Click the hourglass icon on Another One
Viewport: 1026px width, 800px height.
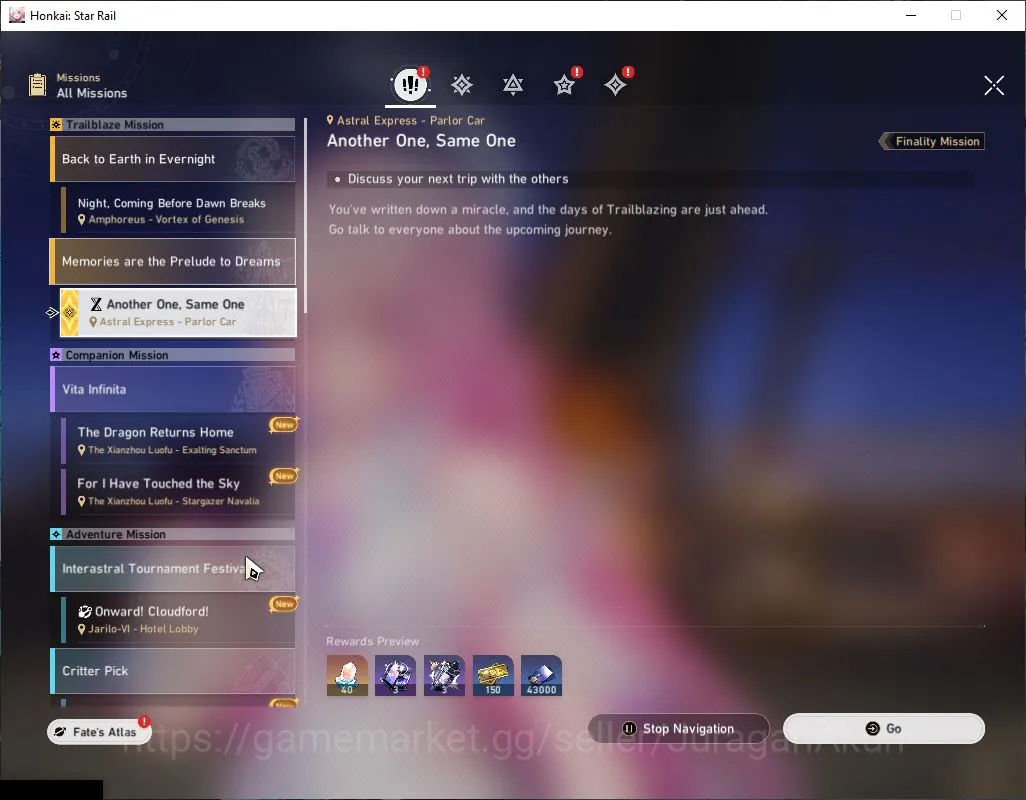[96, 304]
